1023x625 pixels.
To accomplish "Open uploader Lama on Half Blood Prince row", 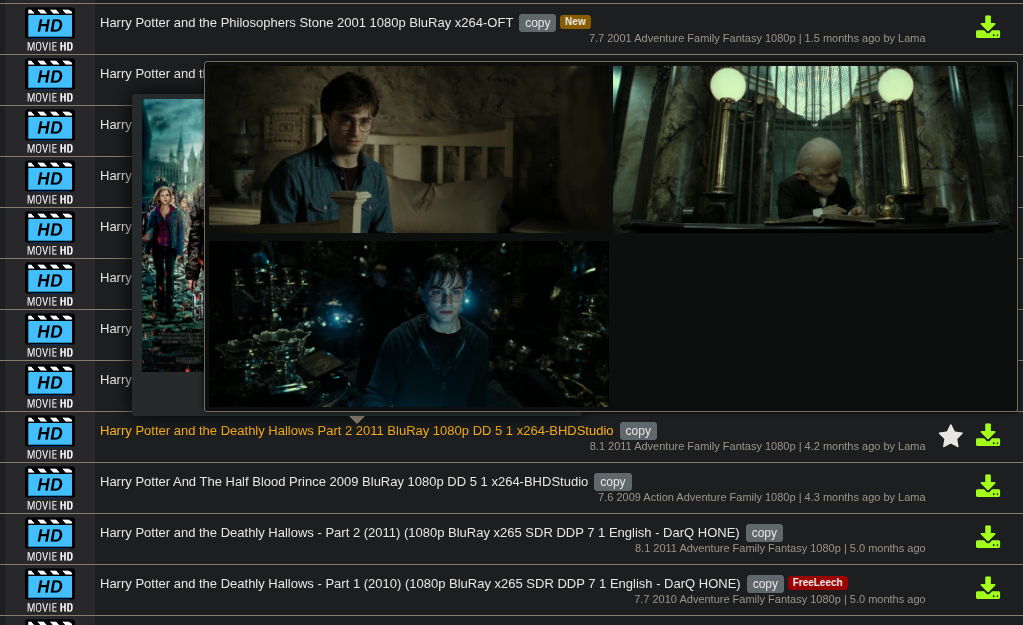I will click(911, 497).
